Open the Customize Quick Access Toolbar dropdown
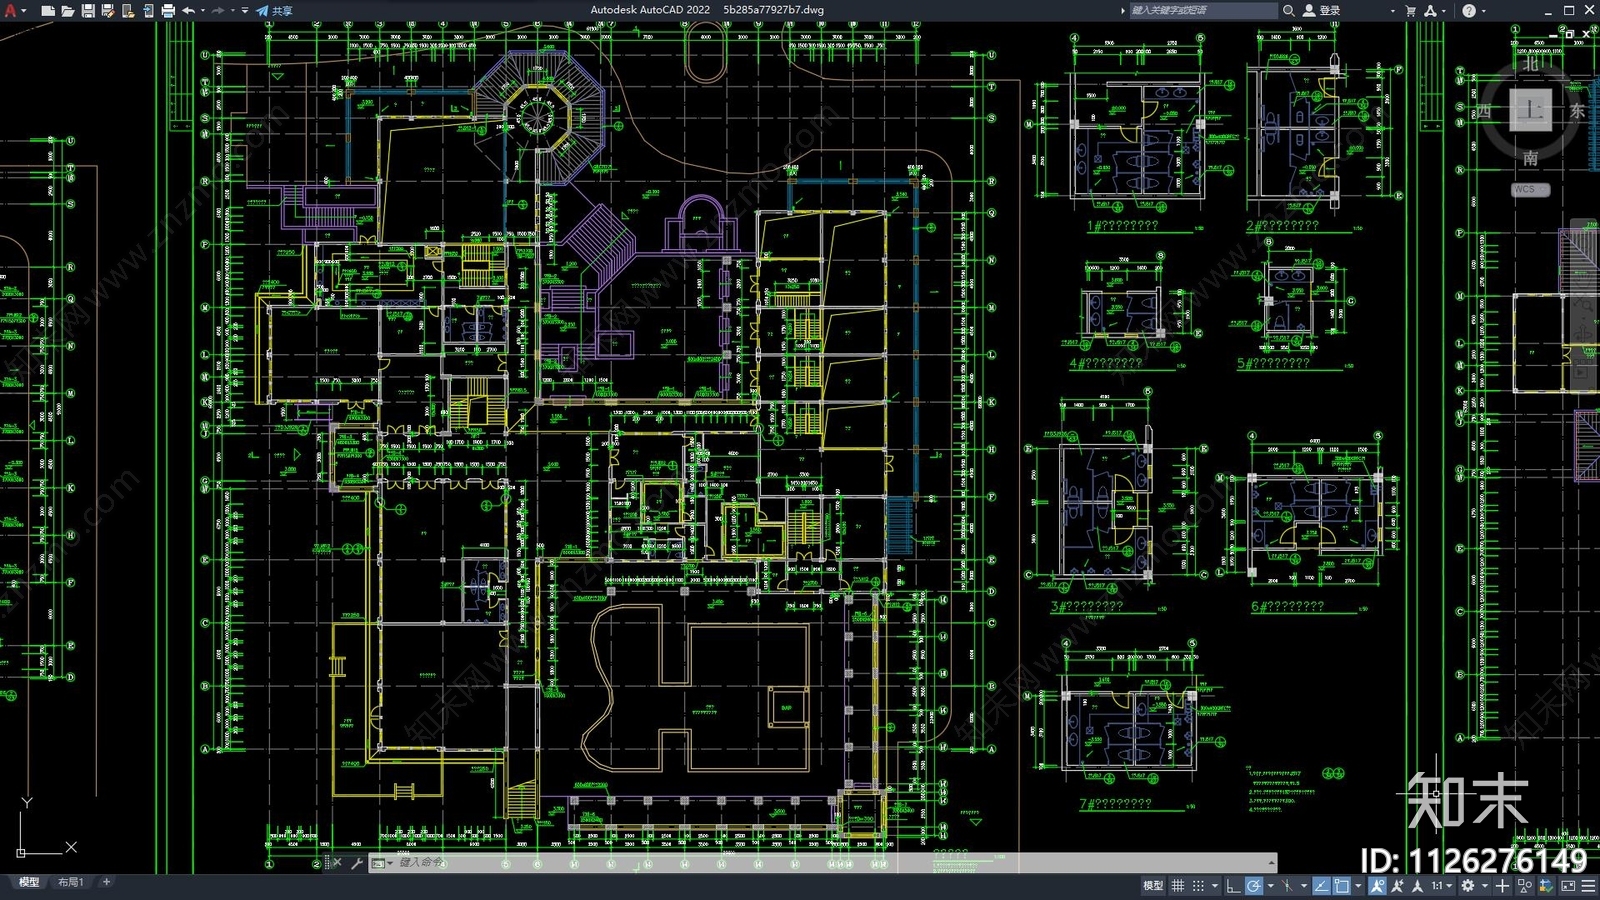The image size is (1600, 900). tap(245, 10)
